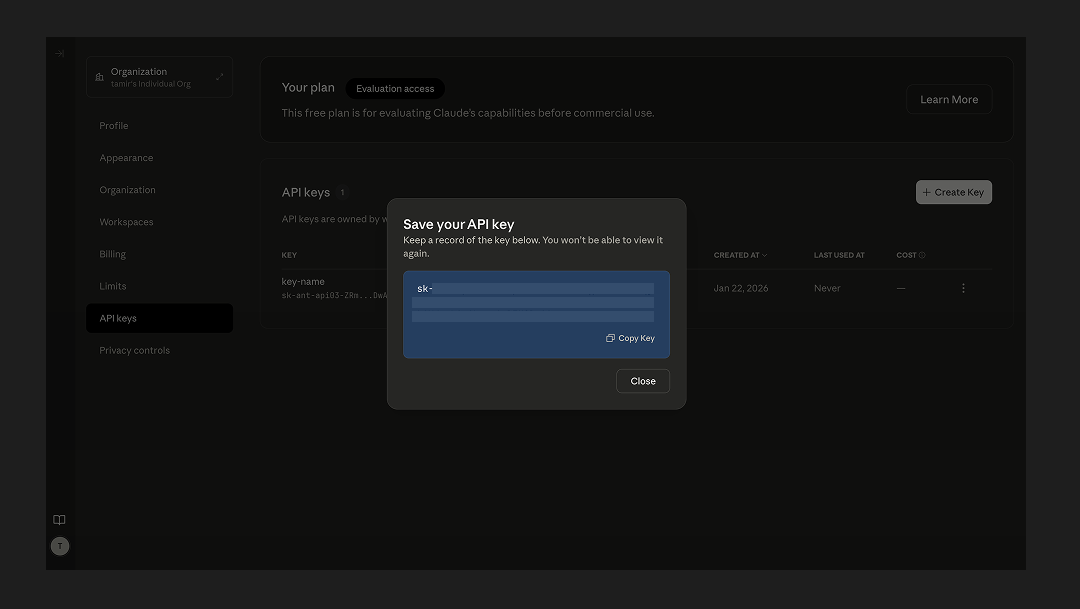Viewport: 1080px width, 609px height.
Task: Click the Save your API key heading
Action: [459, 224]
